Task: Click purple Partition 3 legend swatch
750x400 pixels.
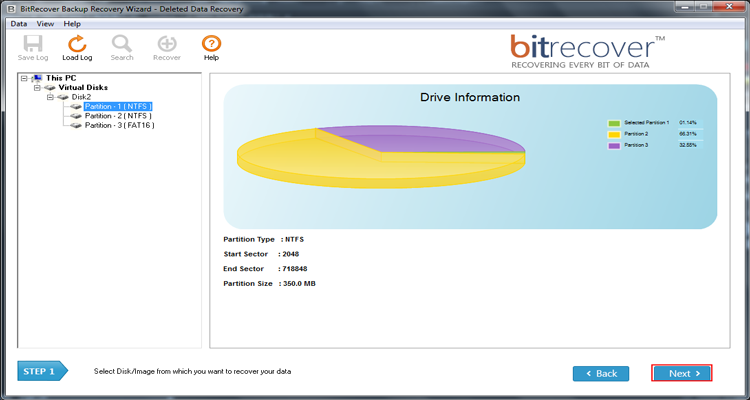Action: click(614, 145)
